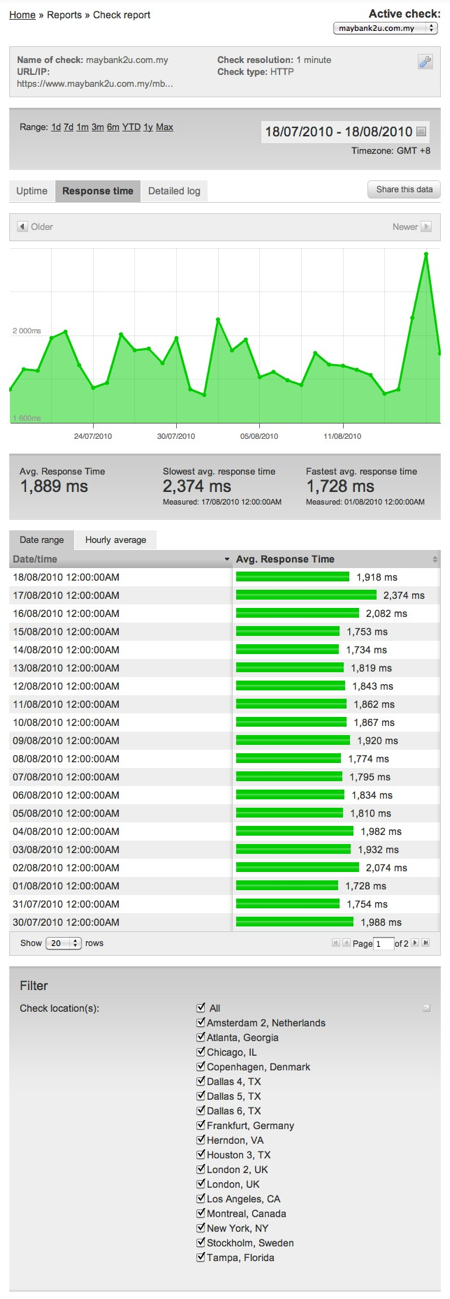Select row 02/08/2010 12:00:00AM
The width and height of the screenshot is (450, 1299).
point(225,867)
